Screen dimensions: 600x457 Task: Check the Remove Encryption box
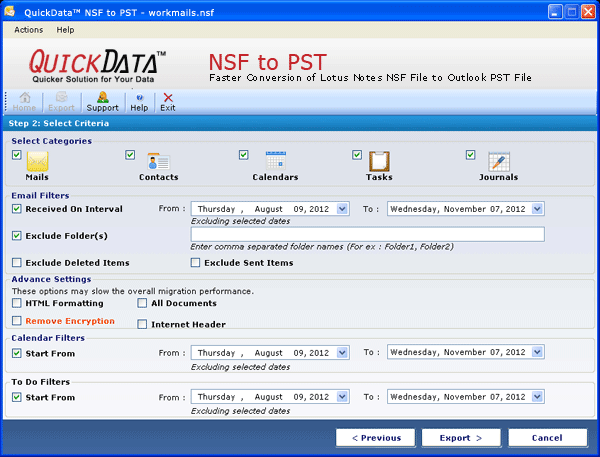tap(16, 321)
